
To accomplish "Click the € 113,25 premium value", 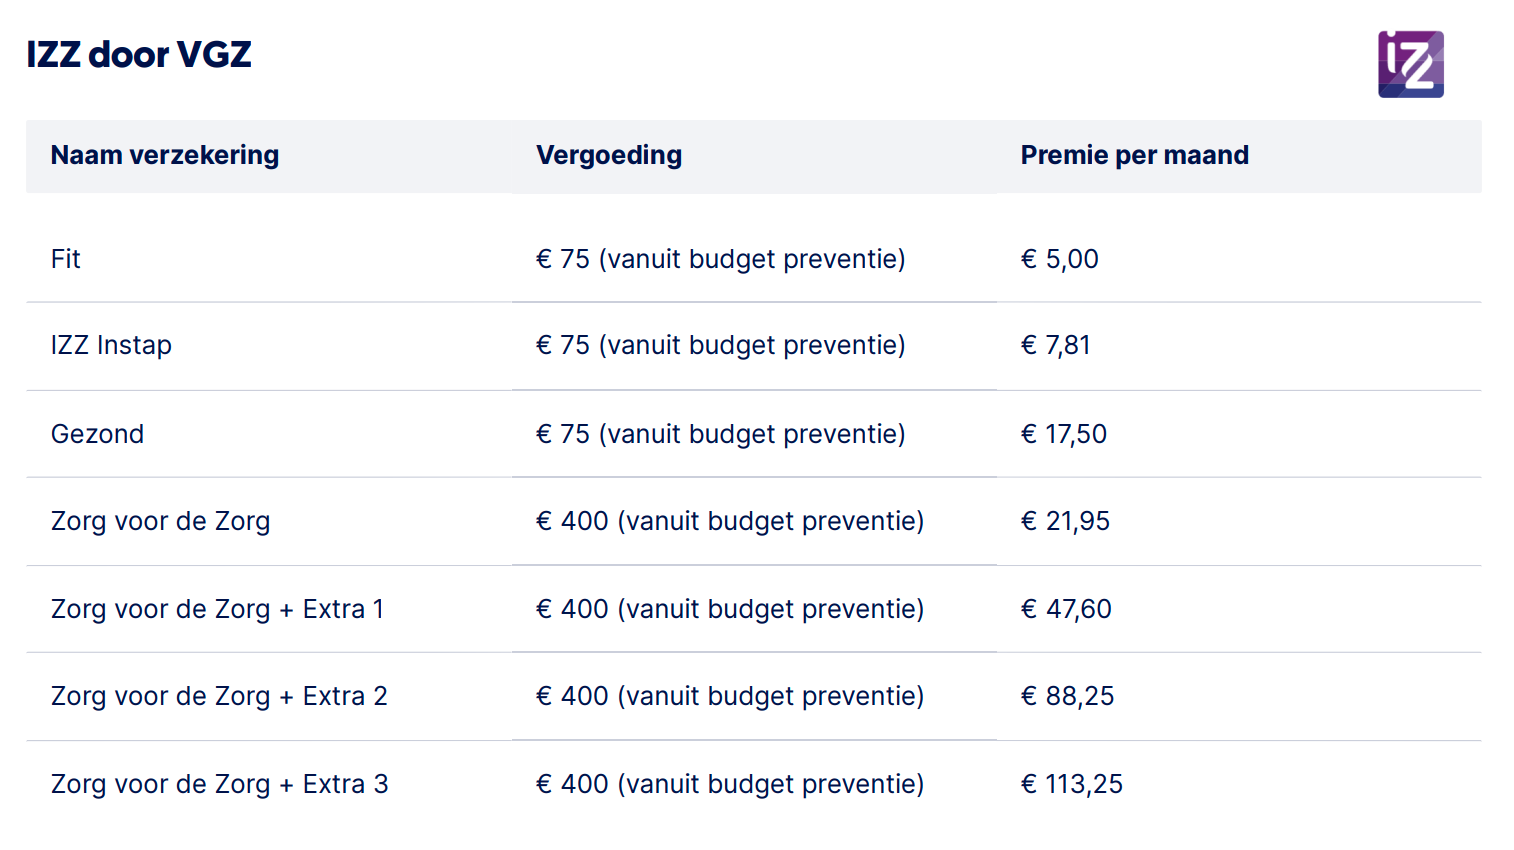I will (1071, 784).
